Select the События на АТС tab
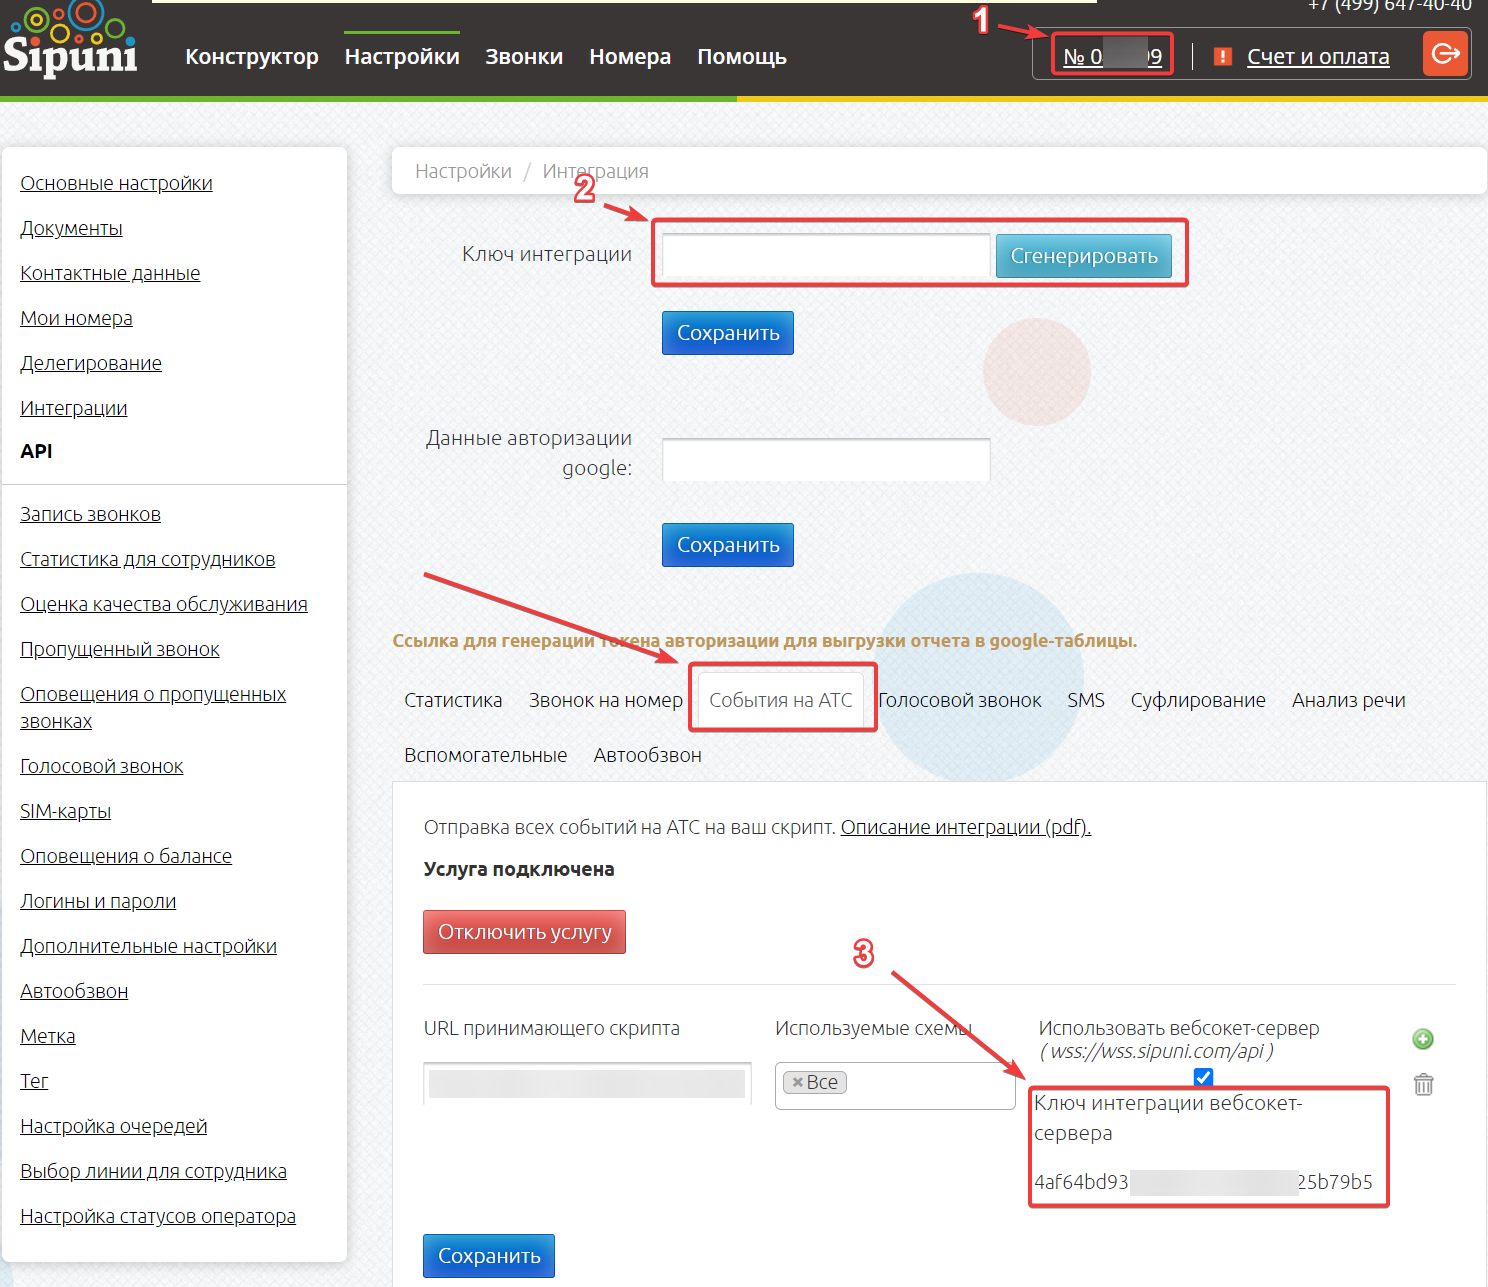The image size is (1488, 1287). (x=781, y=700)
